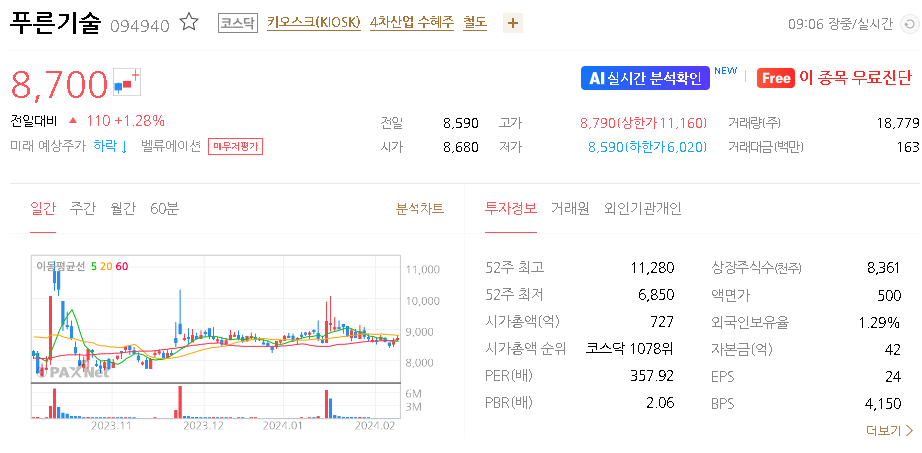Open the 키오스크(KIOSK) theme link

pyautogui.click(x=313, y=24)
